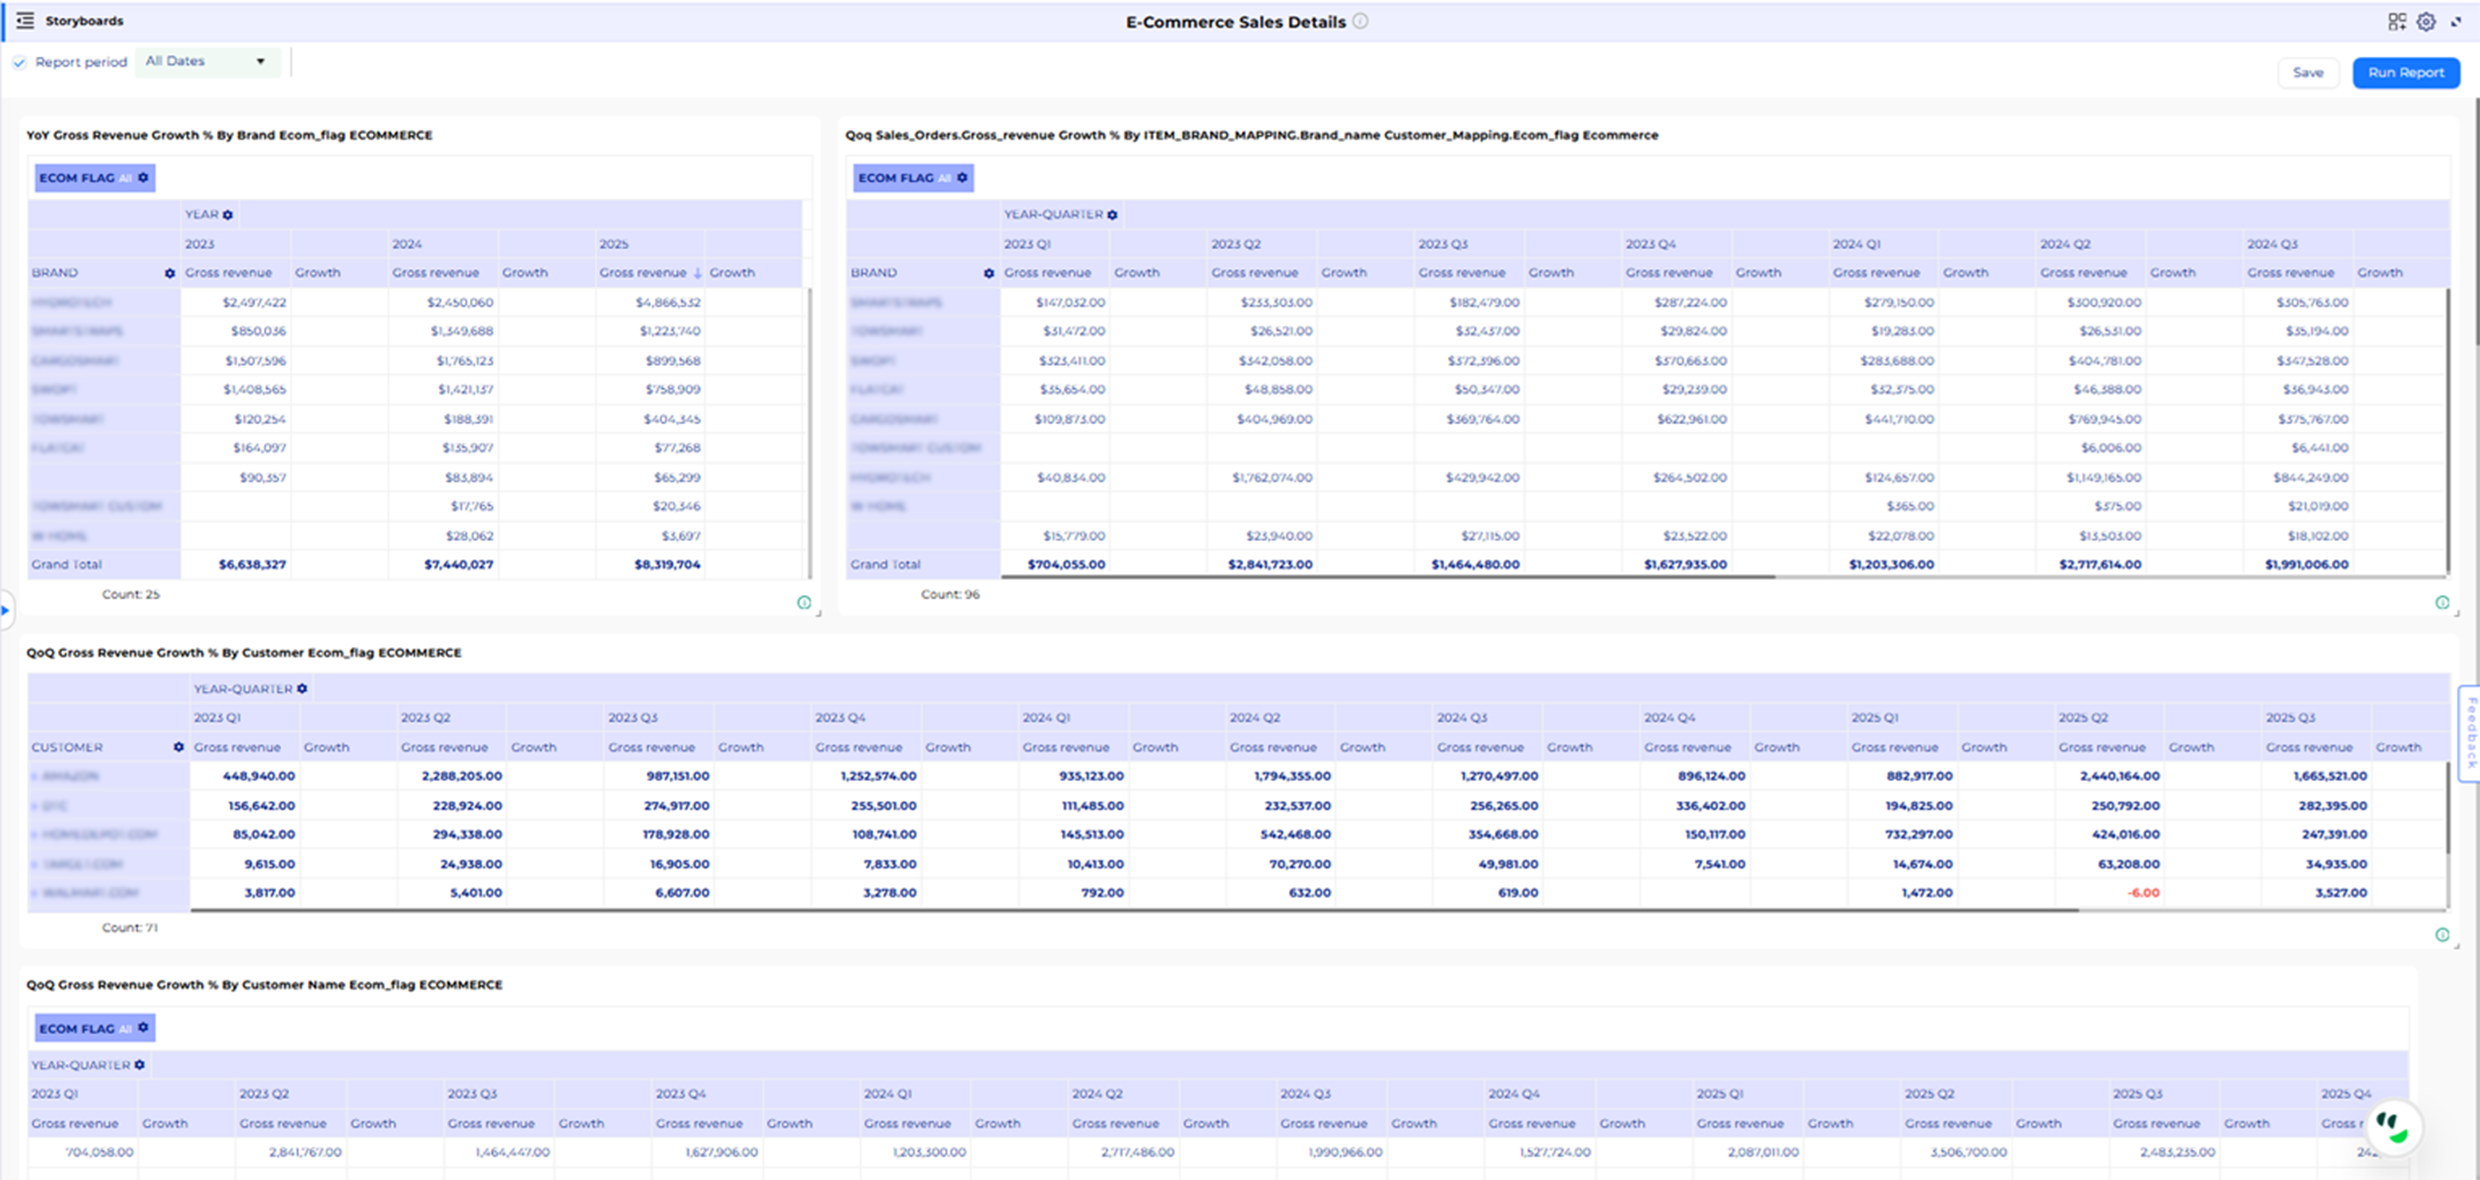The height and width of the screenshot is (1180, 2480).
Task: Open the dashboard layout icon in top-right
Action: point(2396,22)
